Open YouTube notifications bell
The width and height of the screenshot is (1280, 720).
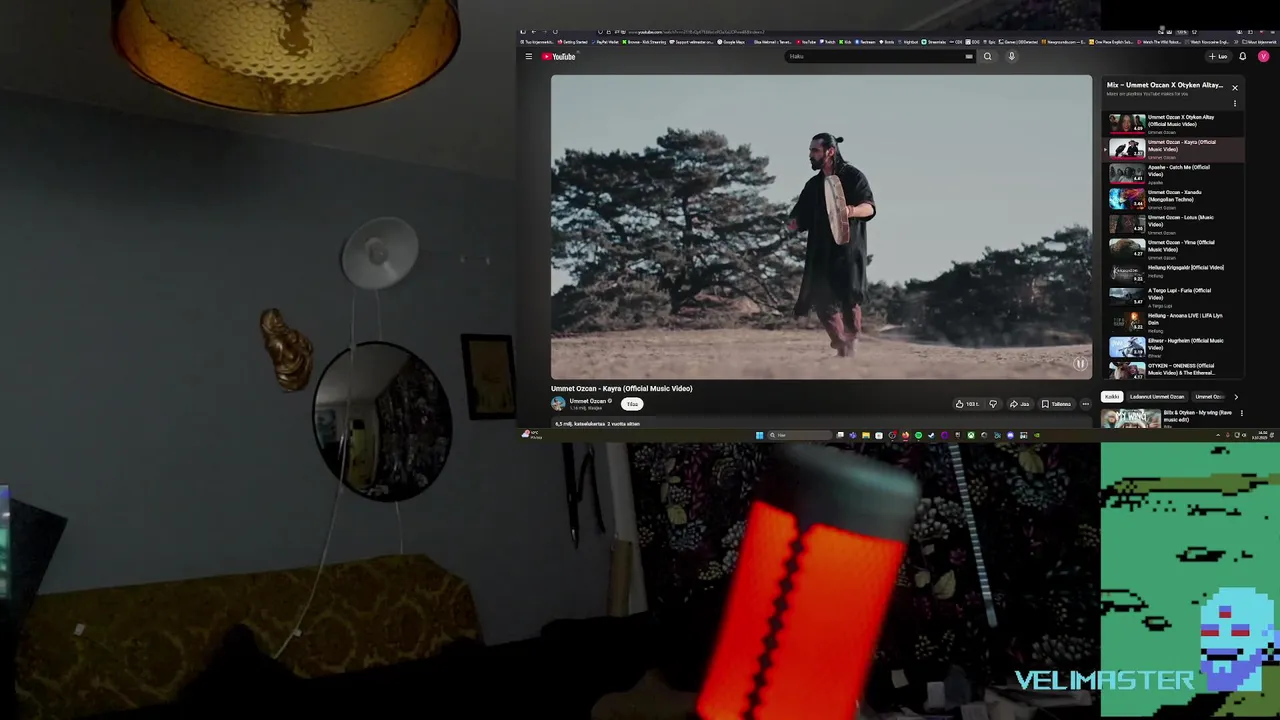(x=1243, y=56)
